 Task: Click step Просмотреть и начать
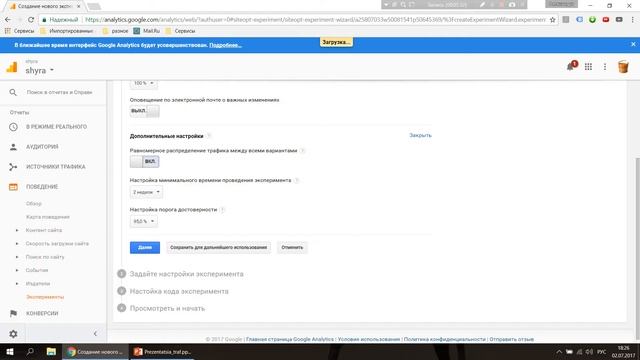point(167,309)
